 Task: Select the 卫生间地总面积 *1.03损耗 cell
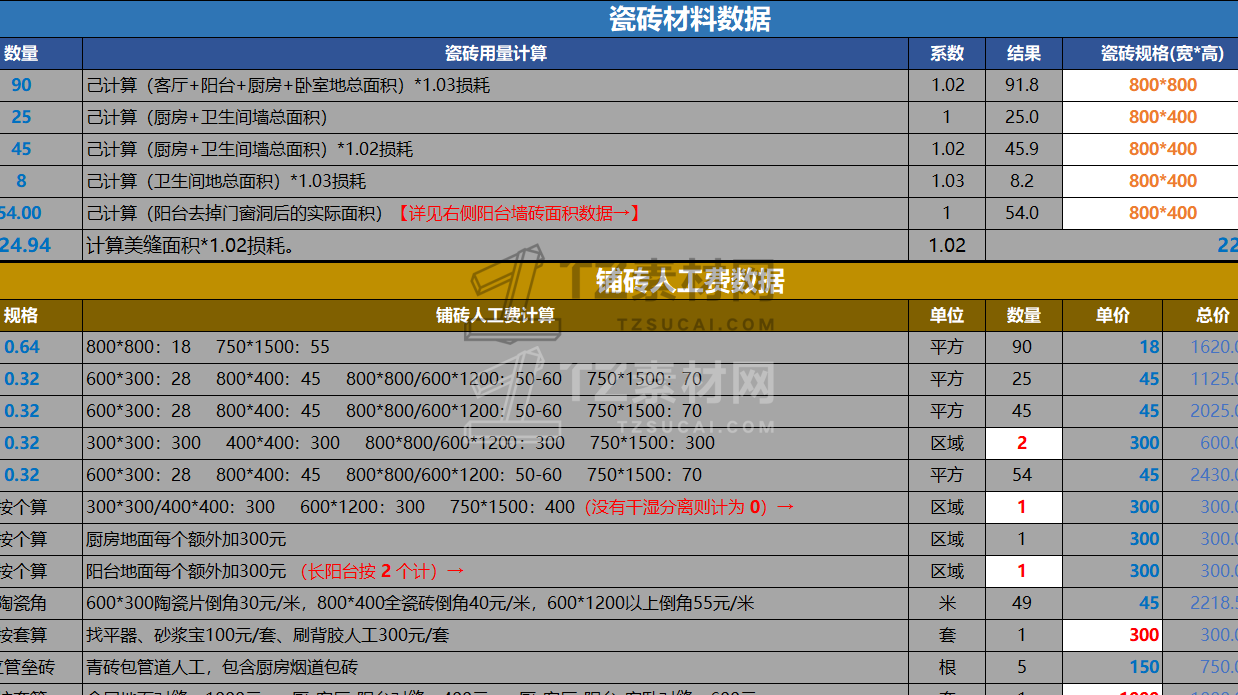point(496,181)
